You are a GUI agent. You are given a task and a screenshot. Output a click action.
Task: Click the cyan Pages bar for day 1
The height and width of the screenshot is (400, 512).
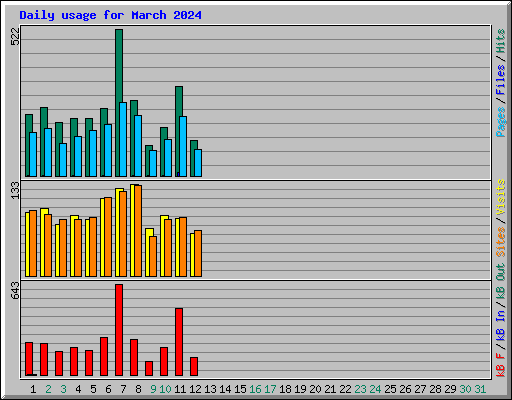click(33, 154)
